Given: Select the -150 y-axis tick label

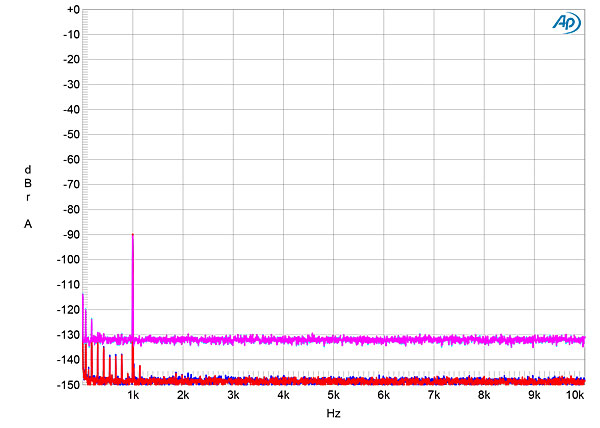Looking at the screenshot, I should (x=67, y=385).
